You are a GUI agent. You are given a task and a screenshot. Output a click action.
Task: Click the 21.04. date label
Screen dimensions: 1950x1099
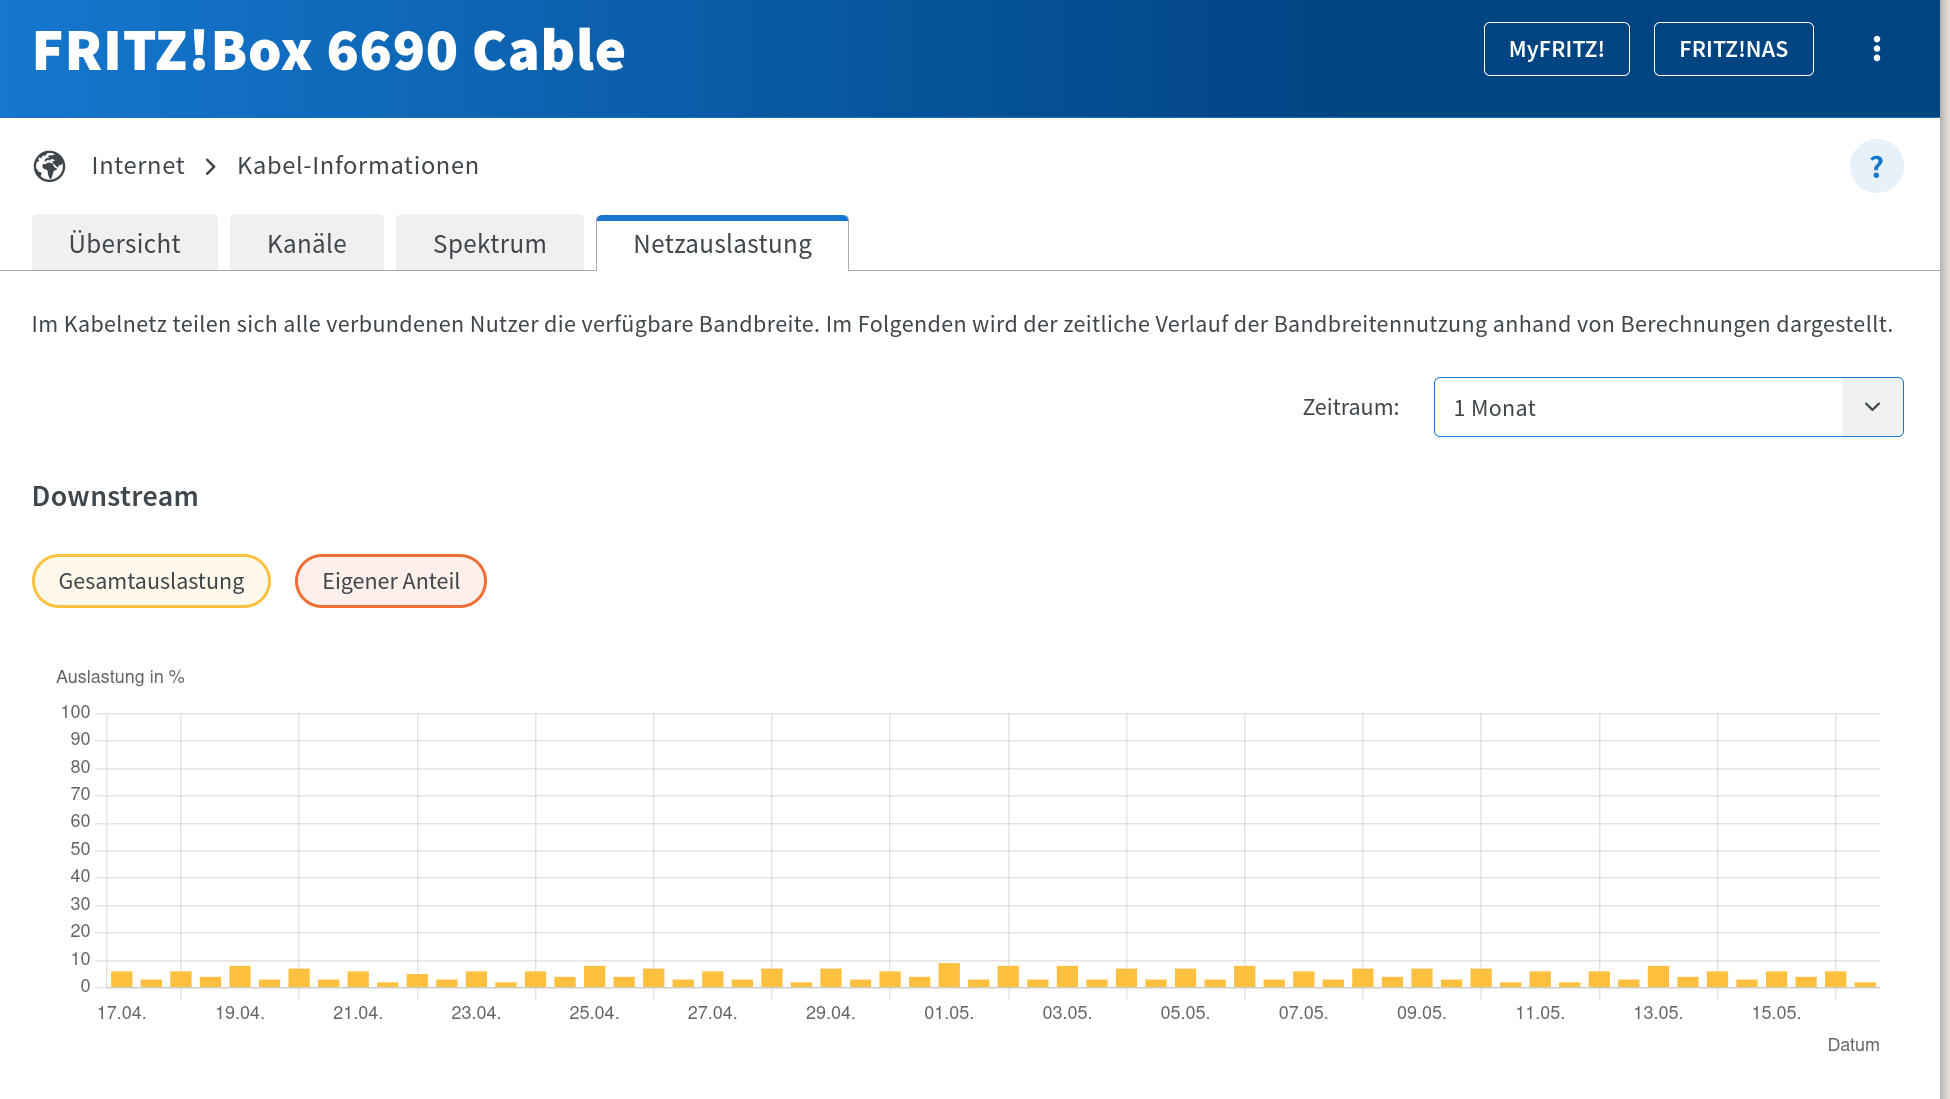(358, 1013)
